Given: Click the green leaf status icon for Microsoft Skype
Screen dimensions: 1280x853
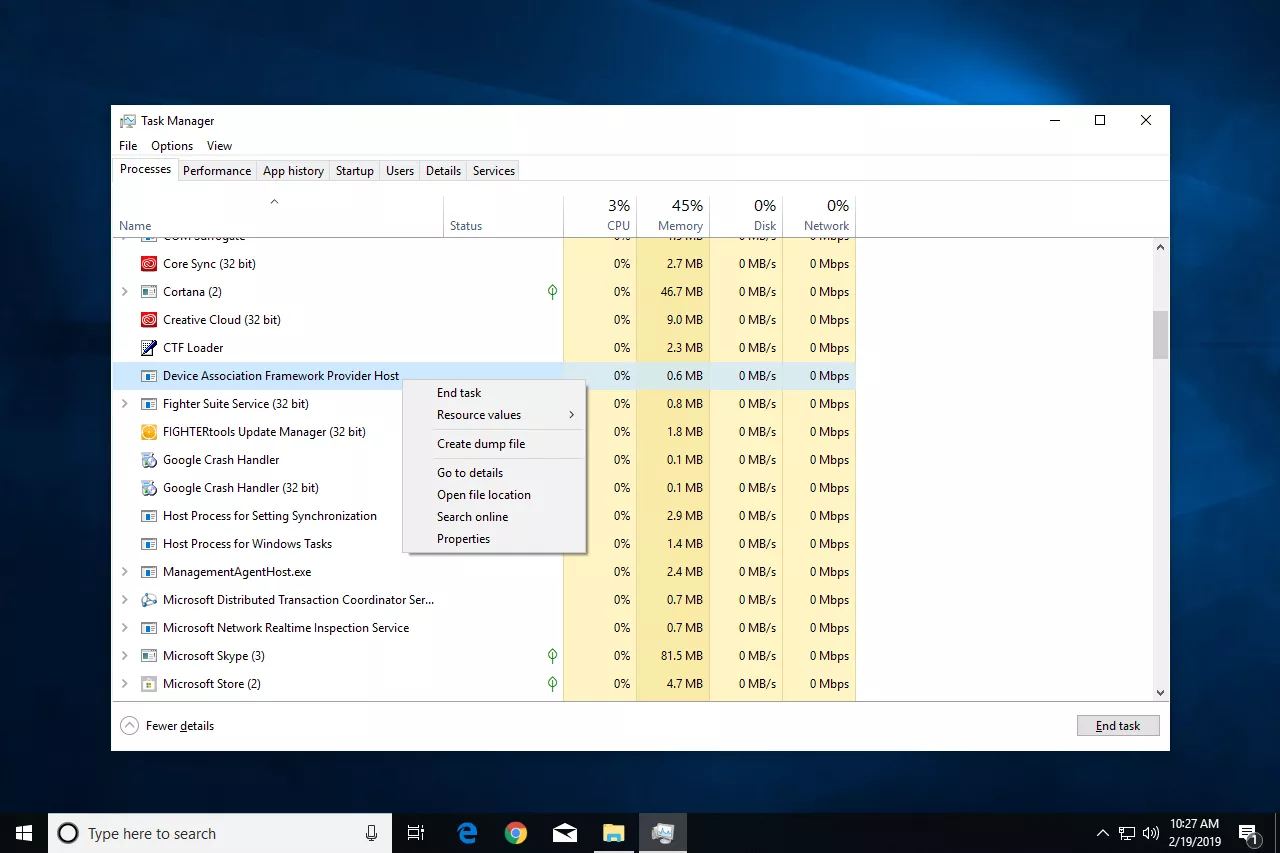Looking at the screenshot, I should tap(552, 656).
